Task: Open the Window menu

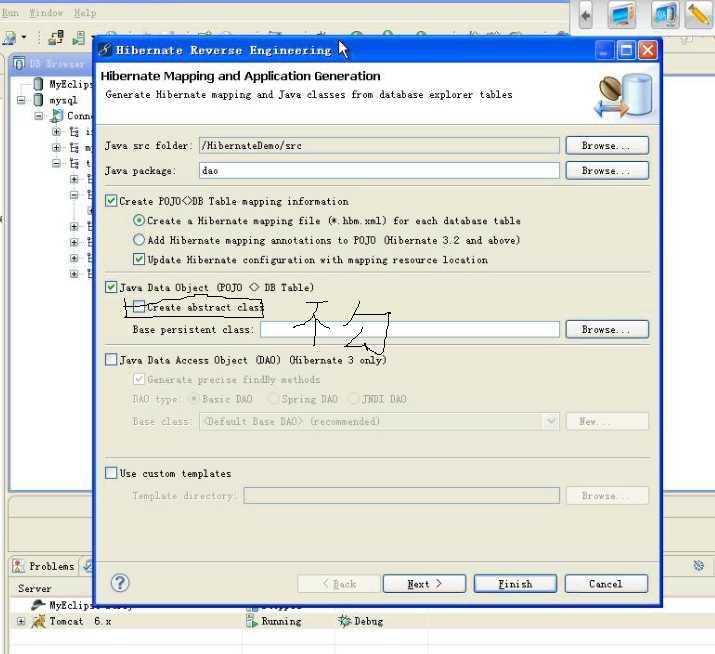Action: pyautogui.click(x=46, y=13)
